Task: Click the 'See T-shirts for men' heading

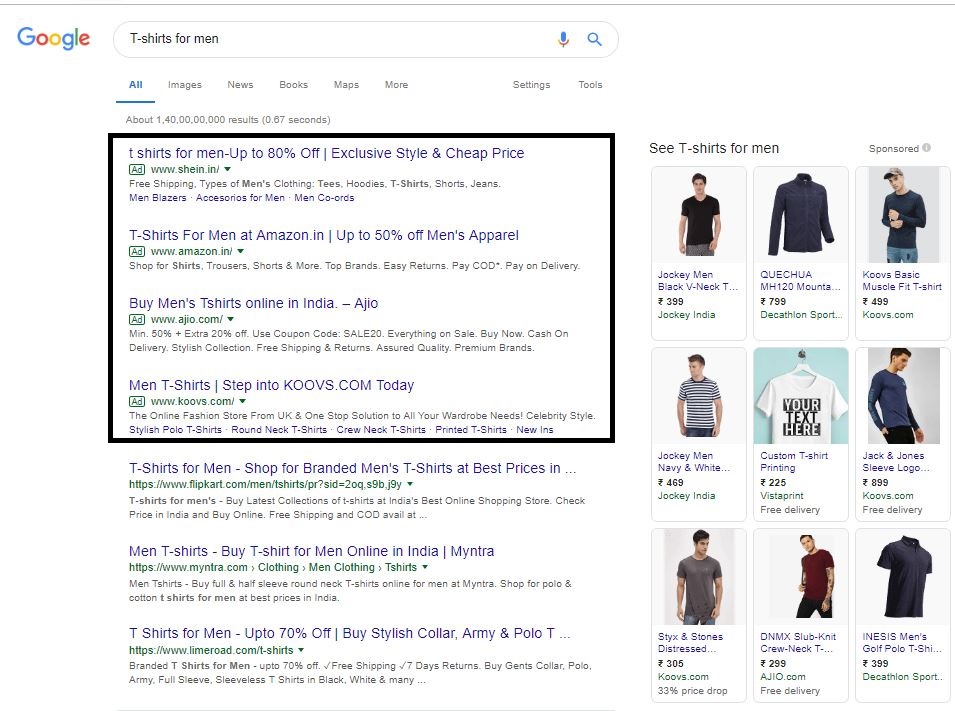Action: tap(714, 148)
